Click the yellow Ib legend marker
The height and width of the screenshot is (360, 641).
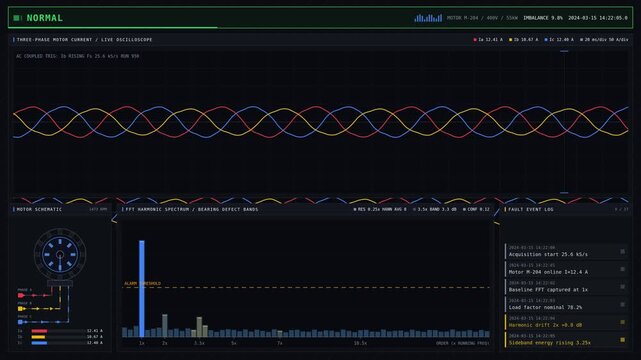510,40
